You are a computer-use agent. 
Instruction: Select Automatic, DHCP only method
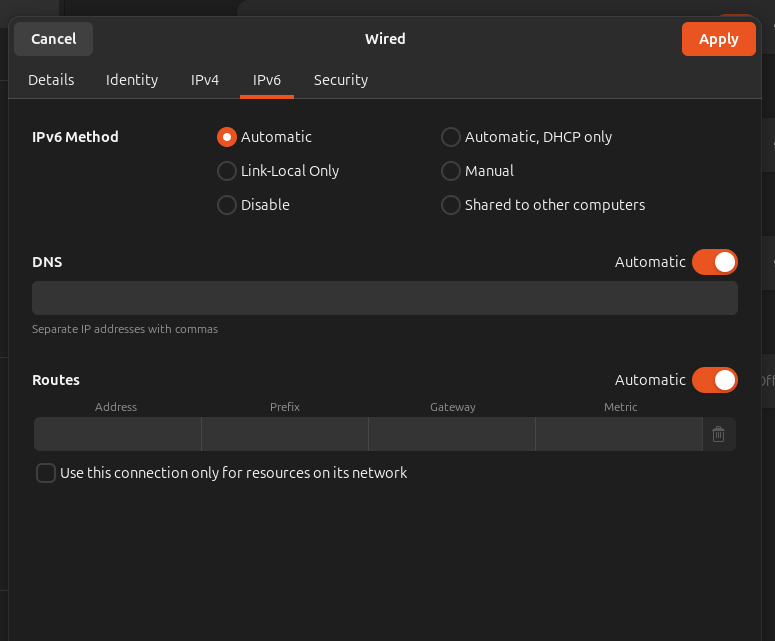click(451, 137)
